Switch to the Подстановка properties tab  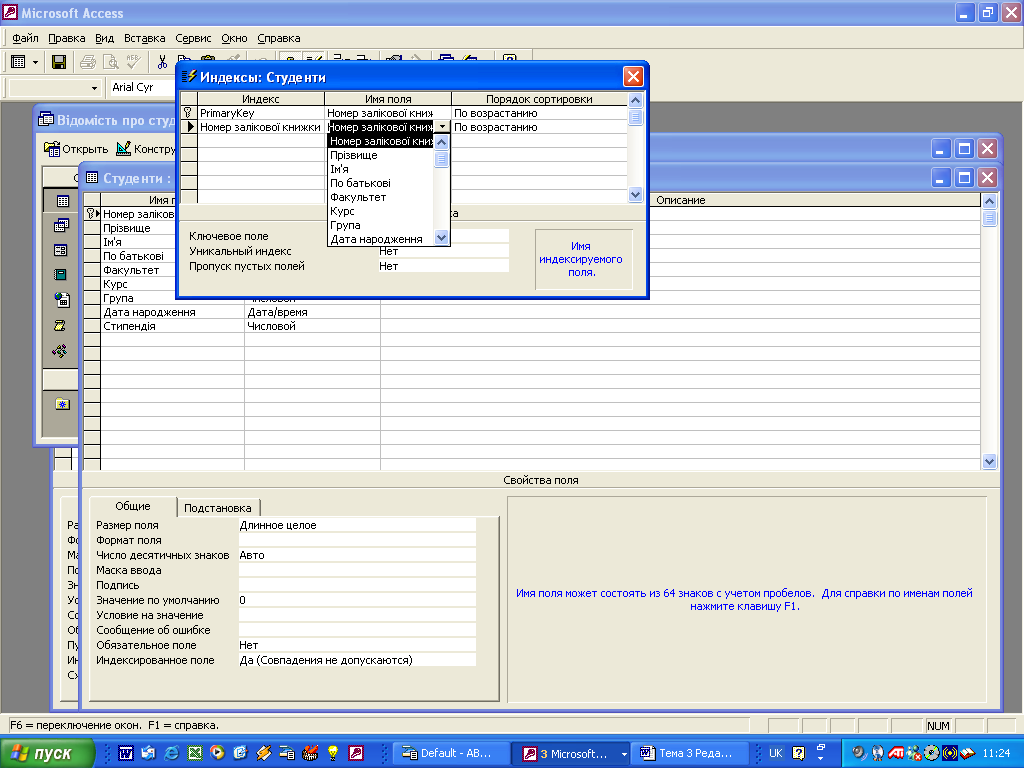pos(217,507)
